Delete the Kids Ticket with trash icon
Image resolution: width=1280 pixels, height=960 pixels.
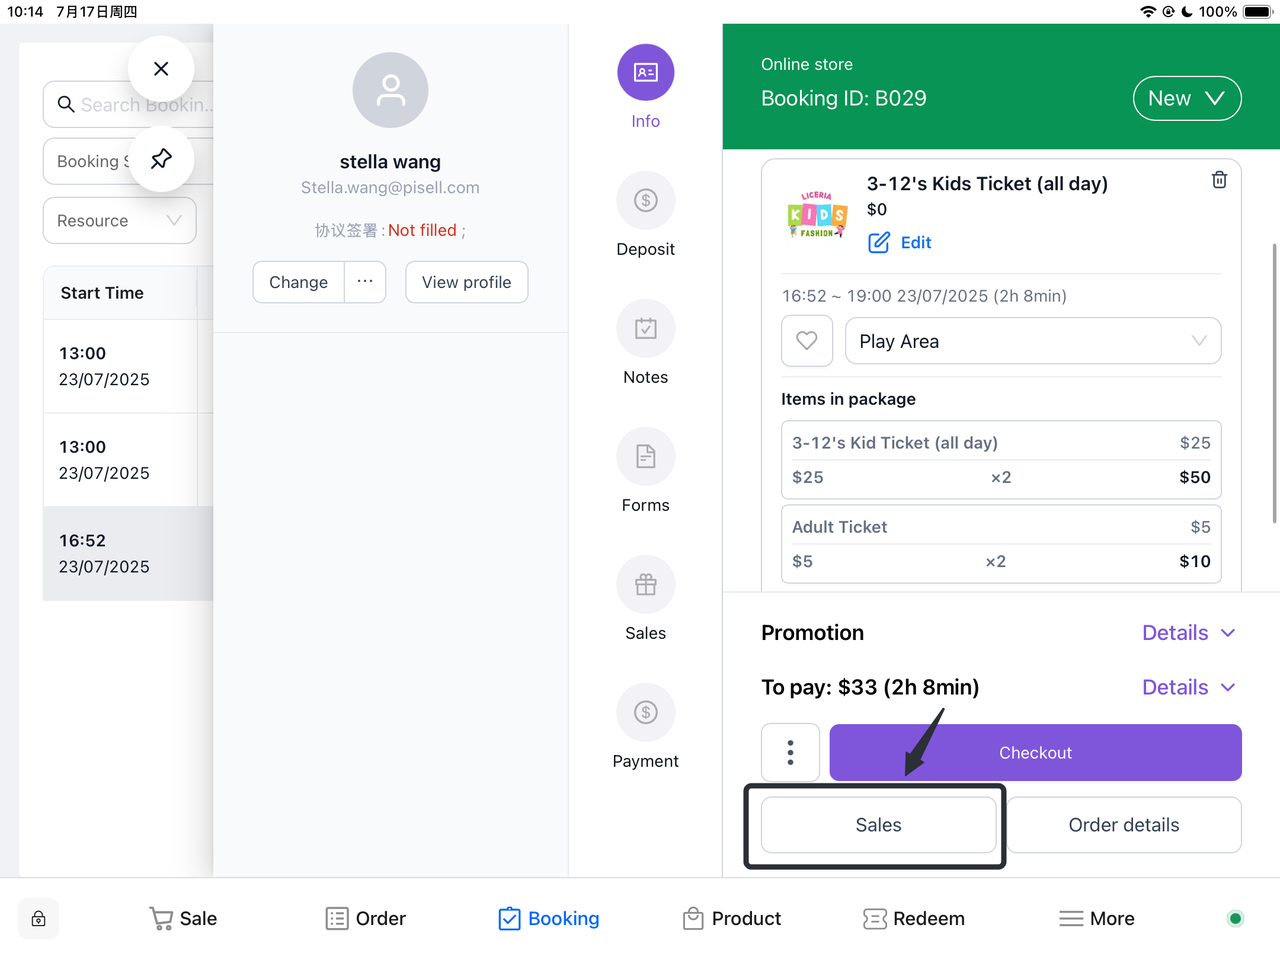coord(1219,180)
